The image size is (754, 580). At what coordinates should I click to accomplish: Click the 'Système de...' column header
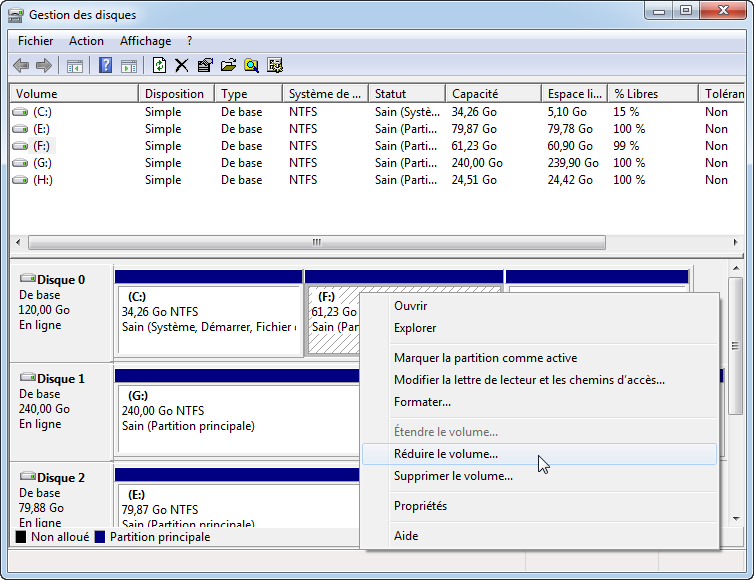pos(324,94)
